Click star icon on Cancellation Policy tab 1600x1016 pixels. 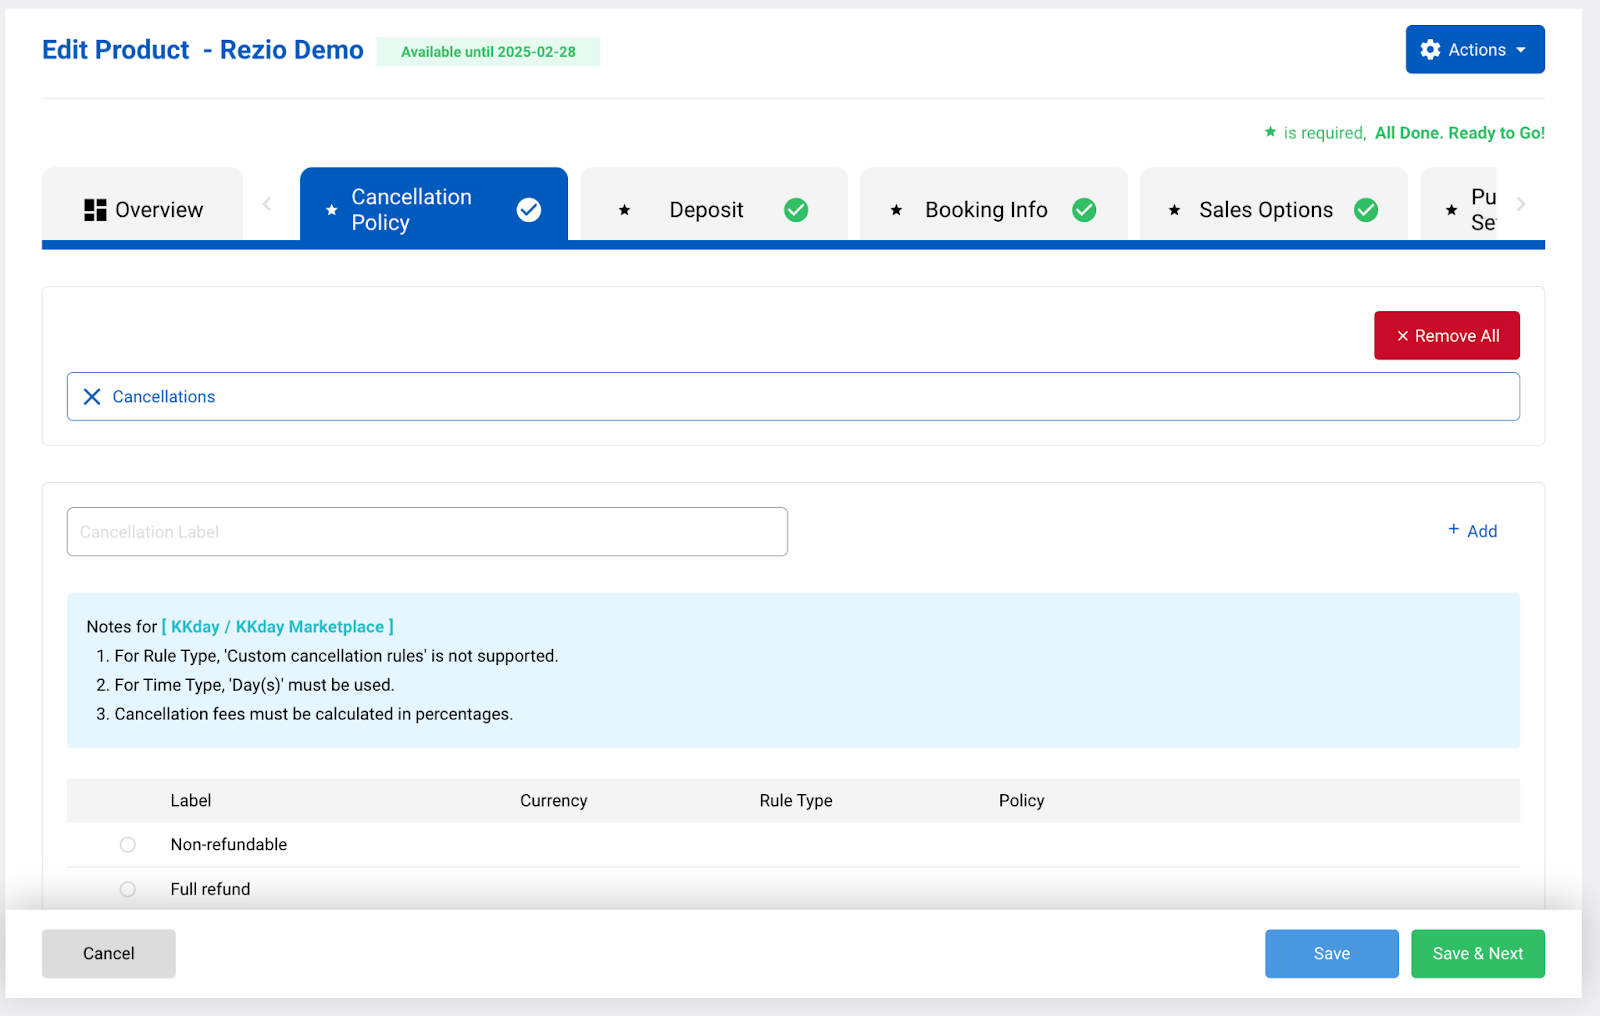pyautogui.click(x=332, y=210)
